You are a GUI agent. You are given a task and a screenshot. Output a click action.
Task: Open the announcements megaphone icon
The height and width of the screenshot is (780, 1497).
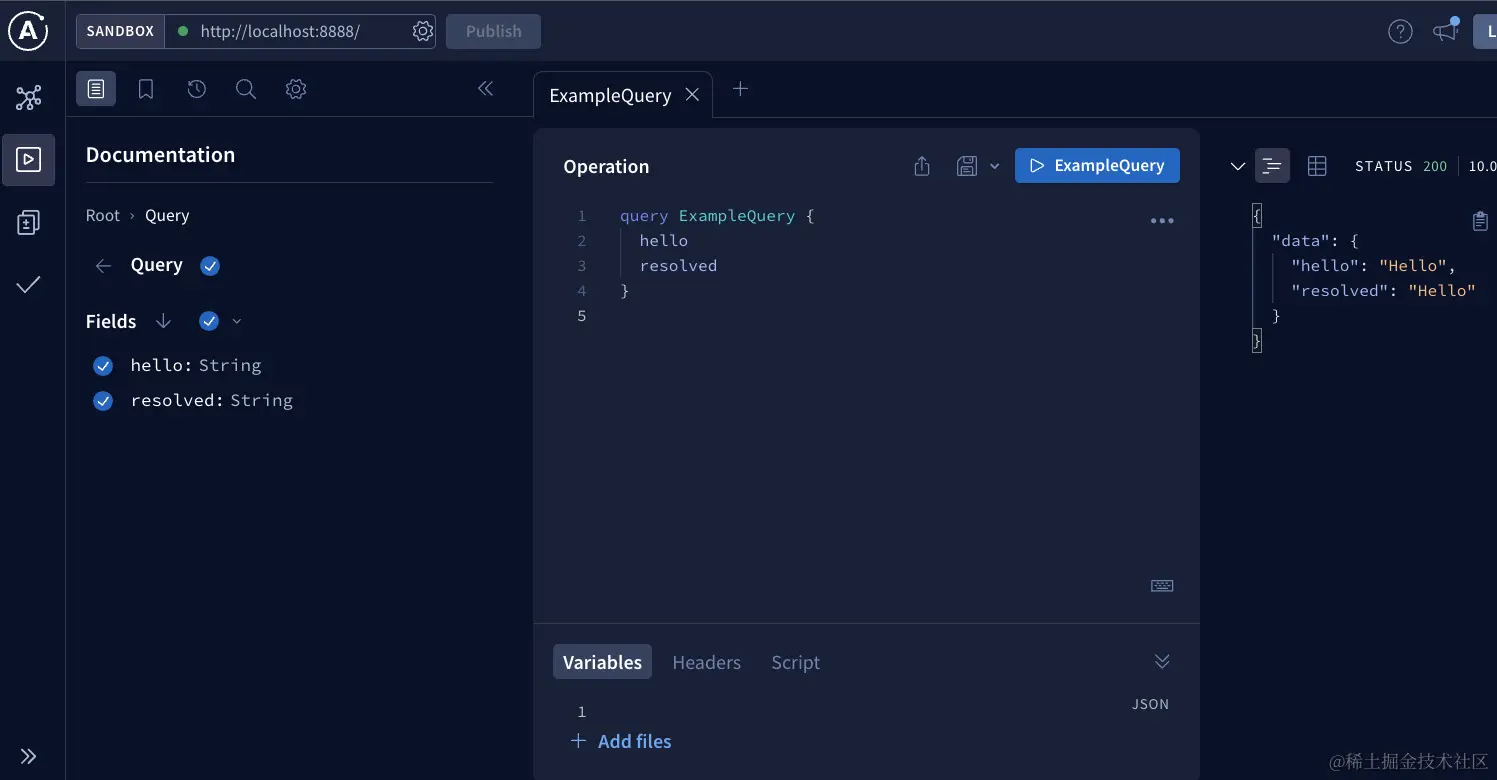1446,30
